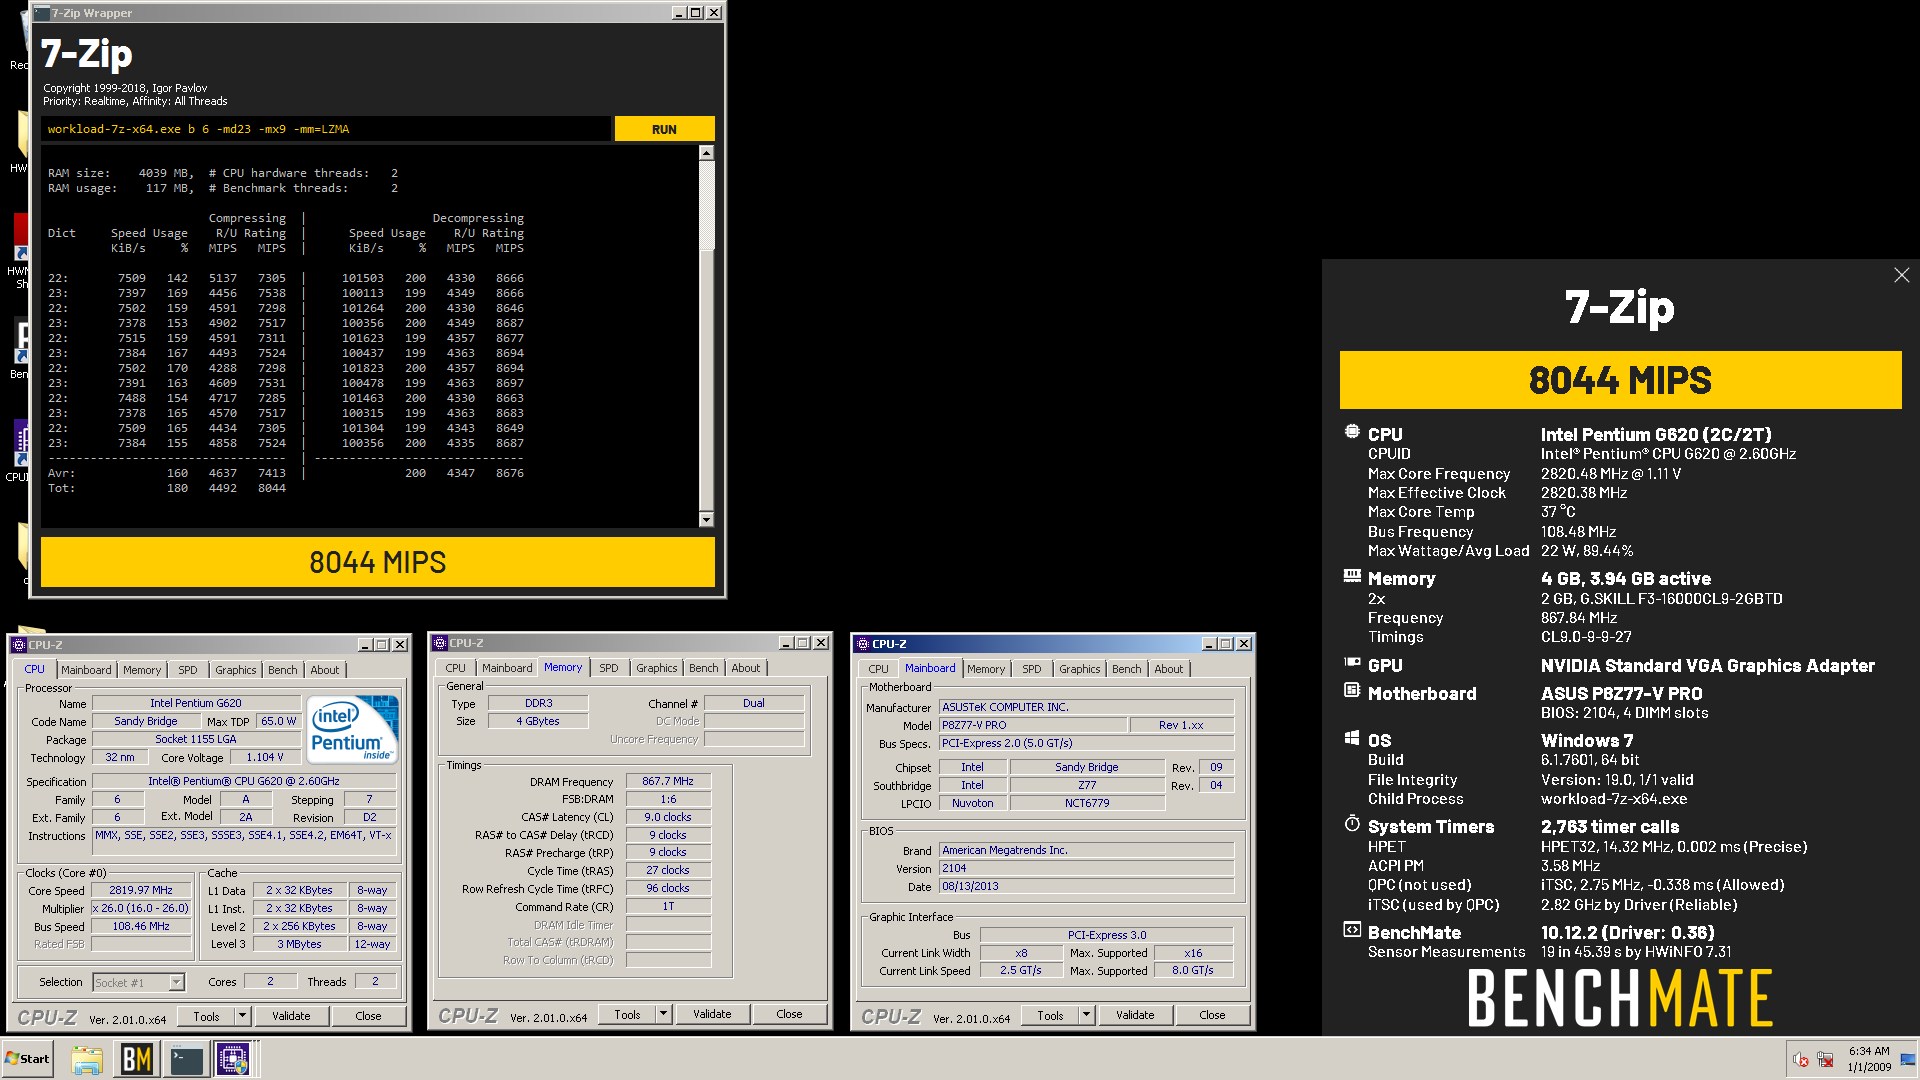Click the CPU section icon in BenchMate

pyautogui.click(x=1352, y=433)
